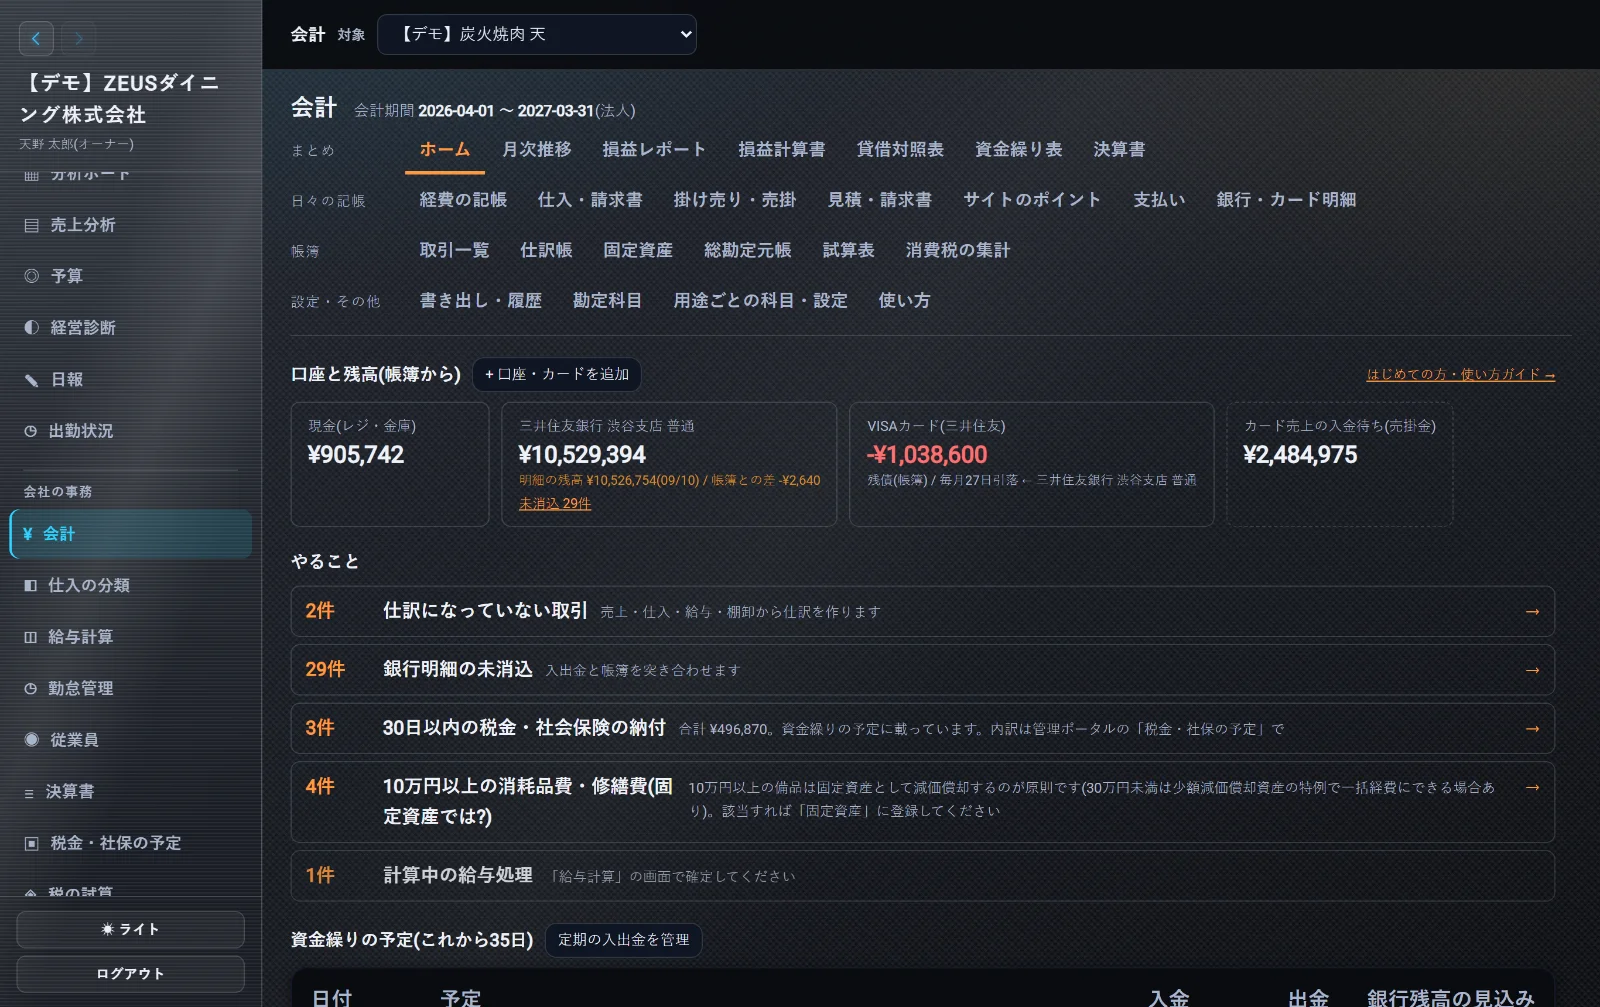The image size is (1600, 1007).
Task: Open 勘定科目 settings
Action: tap(607, 300)
